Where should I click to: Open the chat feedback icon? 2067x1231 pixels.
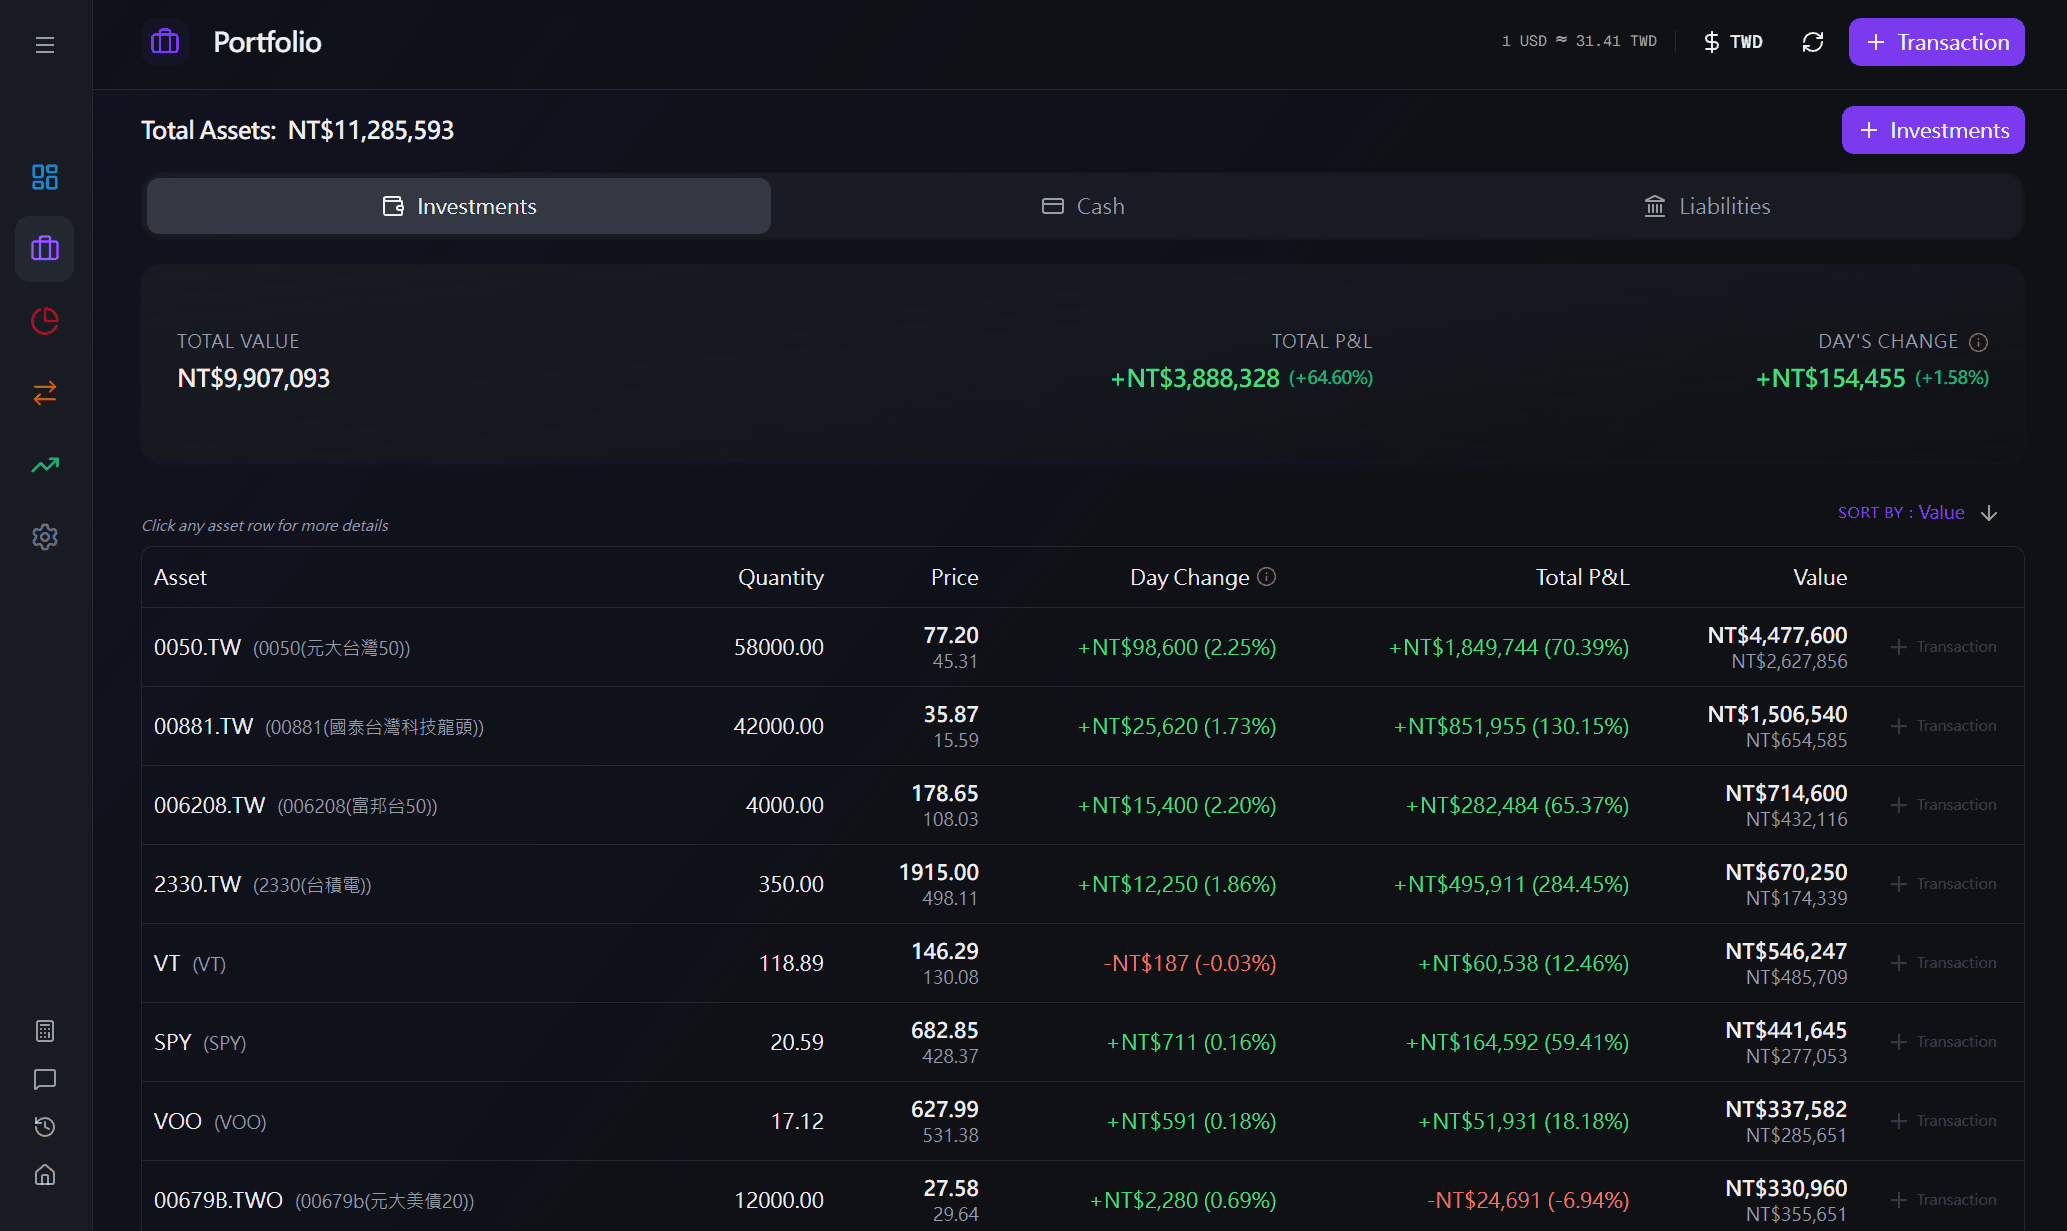click(45, 1079)
